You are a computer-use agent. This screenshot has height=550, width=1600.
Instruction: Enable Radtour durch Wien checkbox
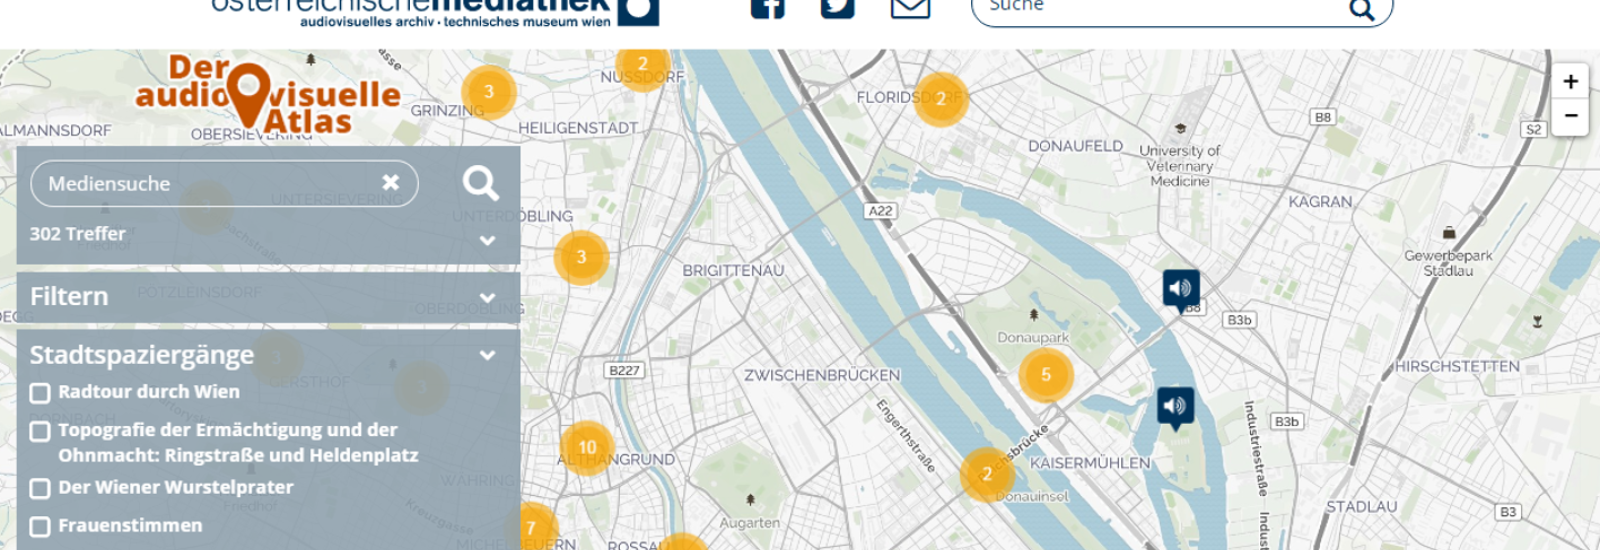pos(40,393)
